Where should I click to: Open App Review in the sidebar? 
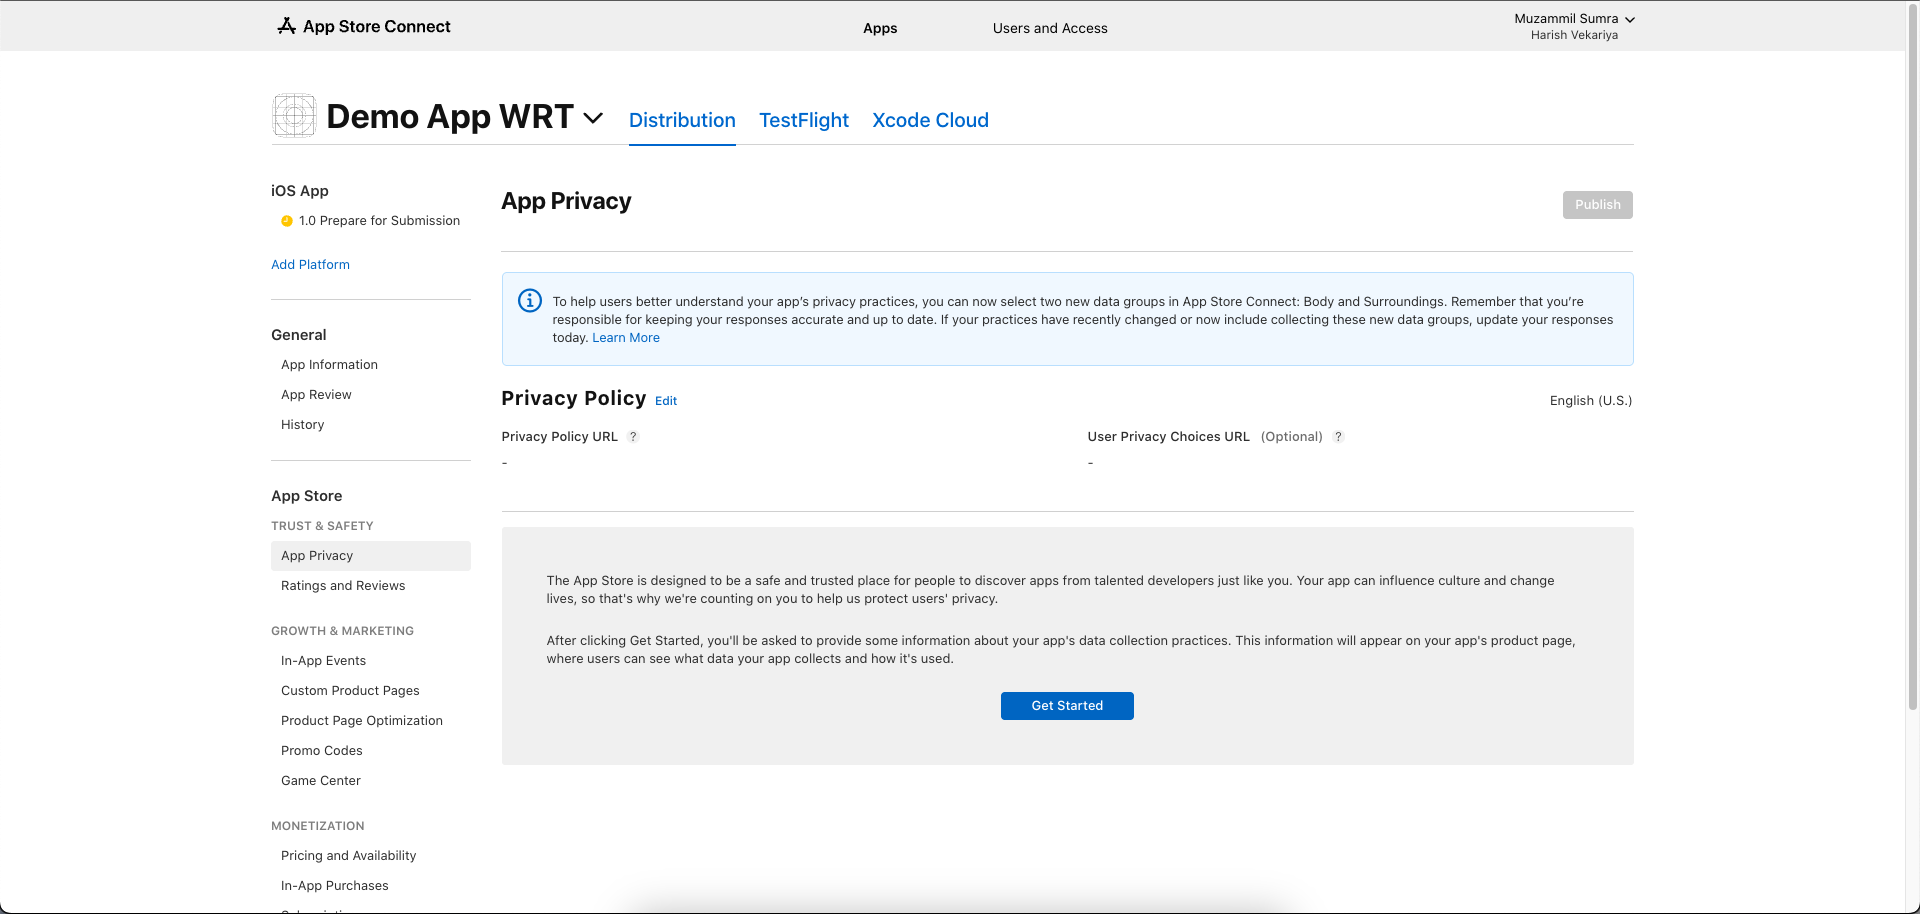tap(316, 395)
